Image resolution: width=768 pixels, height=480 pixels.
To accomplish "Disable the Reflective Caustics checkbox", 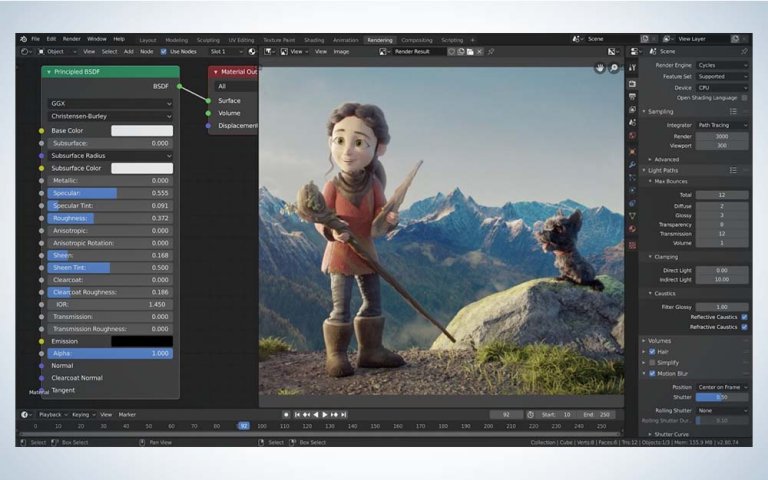I will [744, 317].
